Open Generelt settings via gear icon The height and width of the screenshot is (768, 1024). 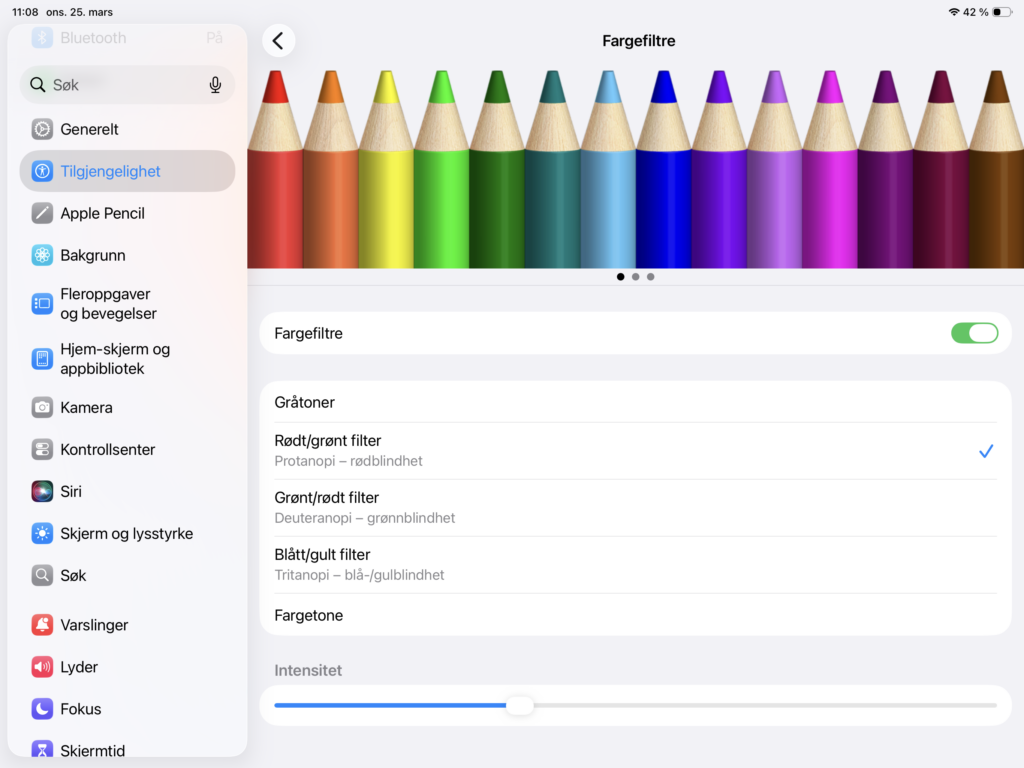point(42,129)
